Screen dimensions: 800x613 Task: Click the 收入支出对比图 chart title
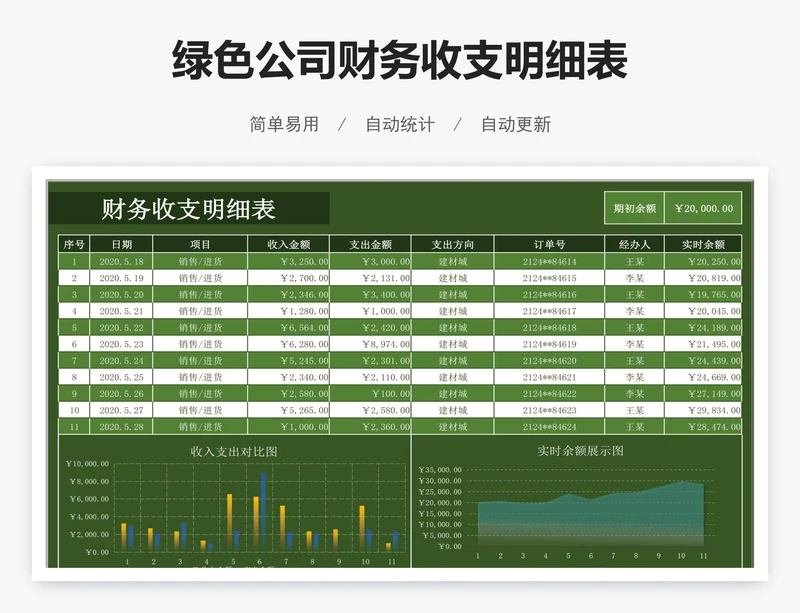point(234,451)
